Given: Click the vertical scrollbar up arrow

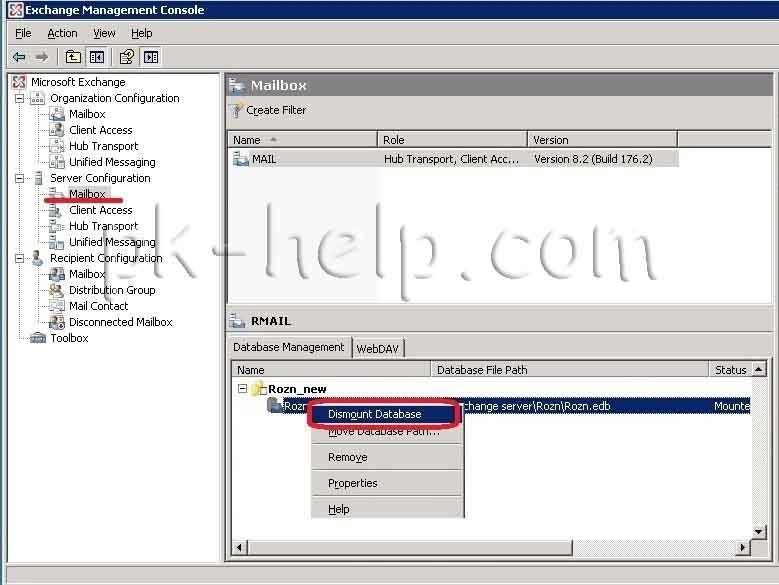Looking at the screenshot, I should pos(759,369).
